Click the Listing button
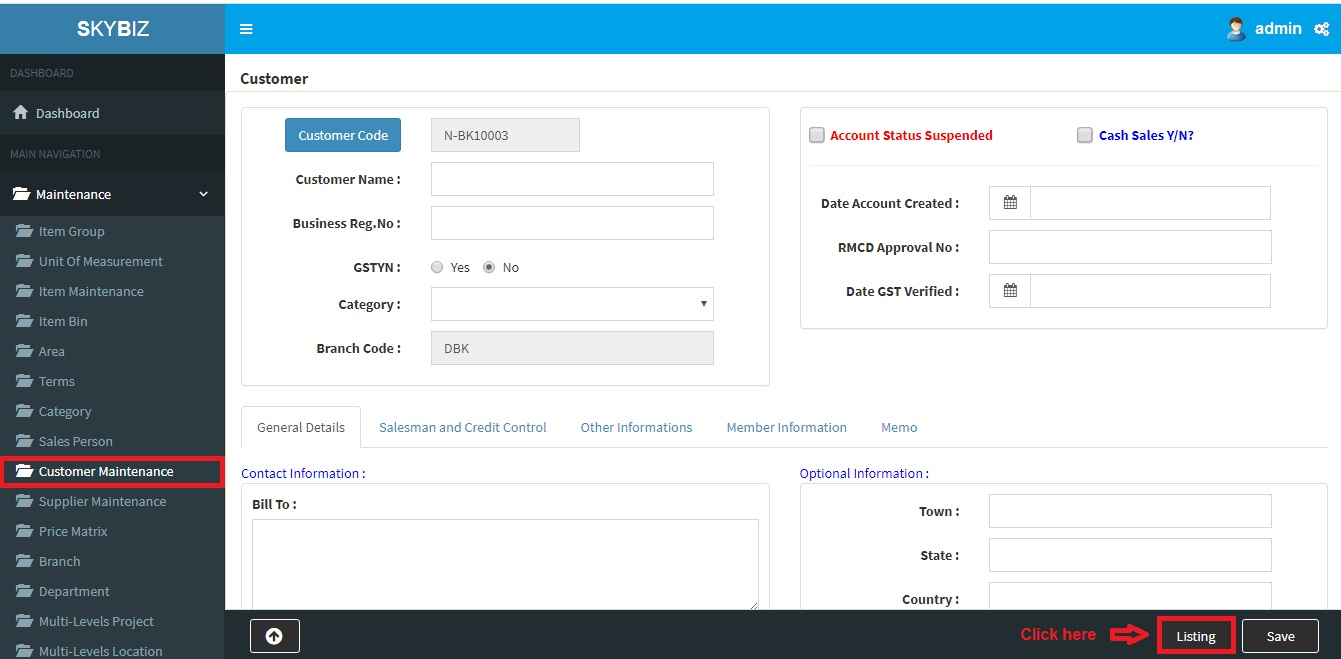 1196,636
